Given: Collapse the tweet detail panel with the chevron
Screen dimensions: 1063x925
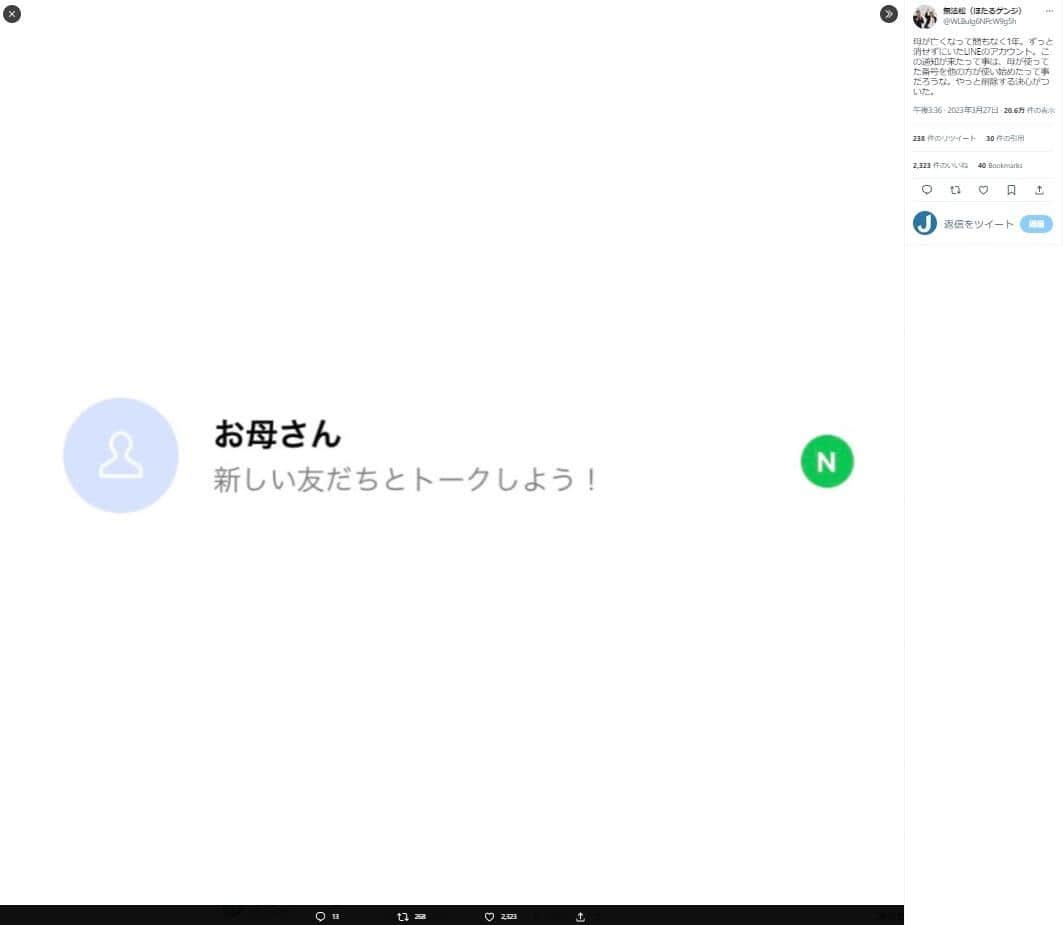Looking at the screenshot, I should pos(888,14).
